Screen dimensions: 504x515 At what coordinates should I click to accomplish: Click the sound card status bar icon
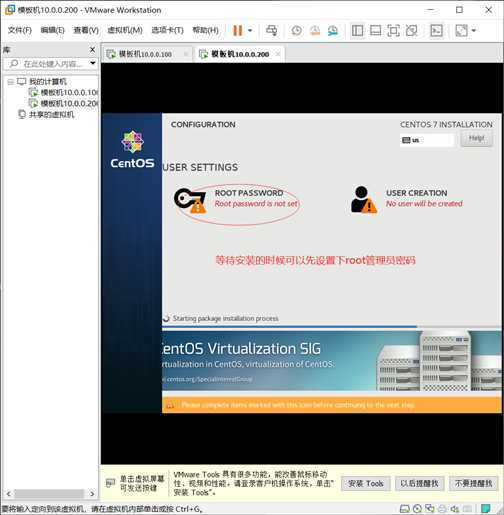(x=455, y=509)
